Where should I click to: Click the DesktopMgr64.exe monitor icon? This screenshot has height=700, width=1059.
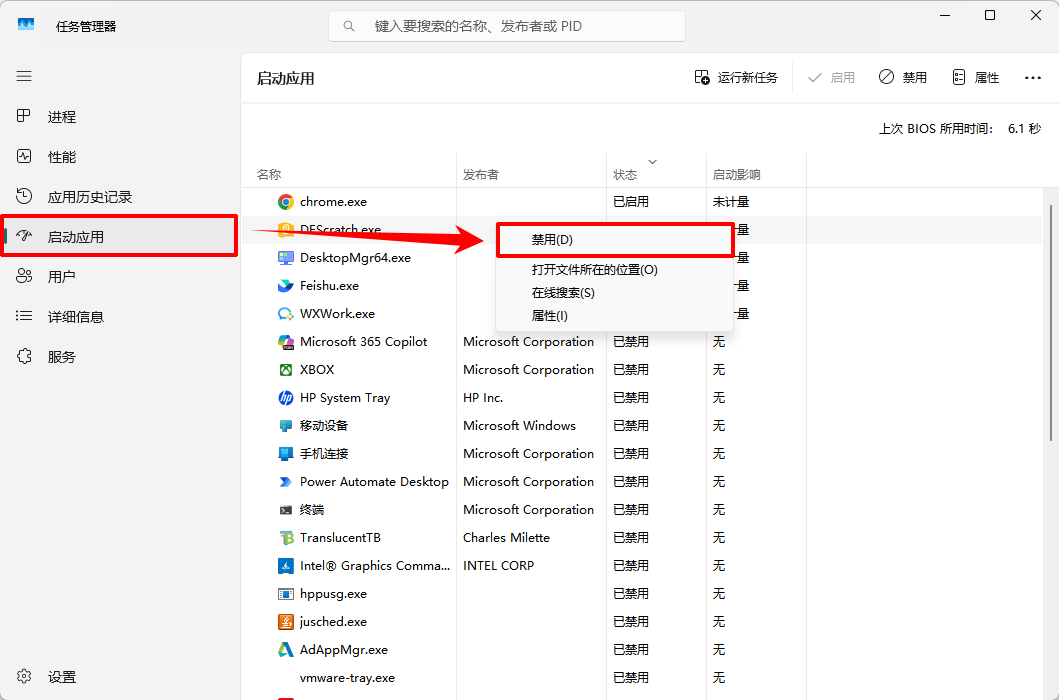tap(286, 257)
